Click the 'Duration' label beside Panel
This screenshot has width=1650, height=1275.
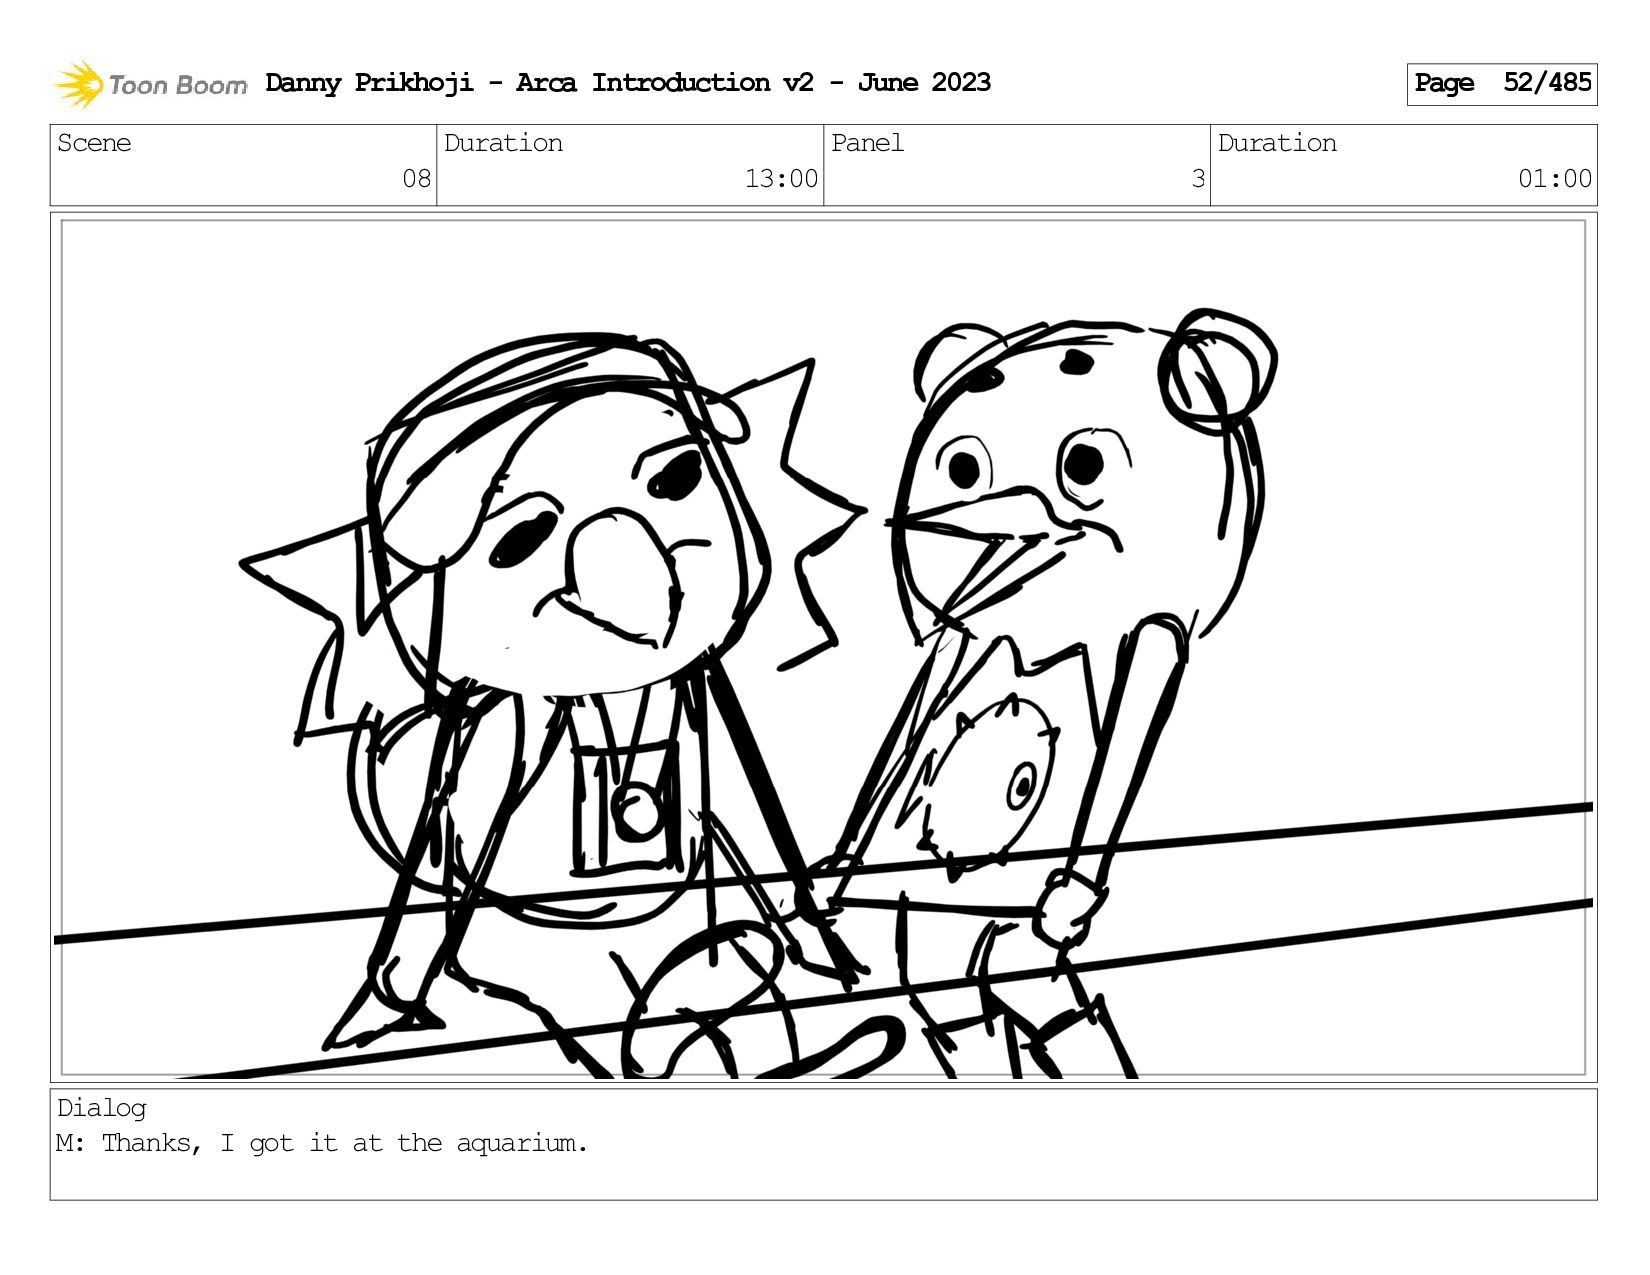click(x=1277, y=143)
